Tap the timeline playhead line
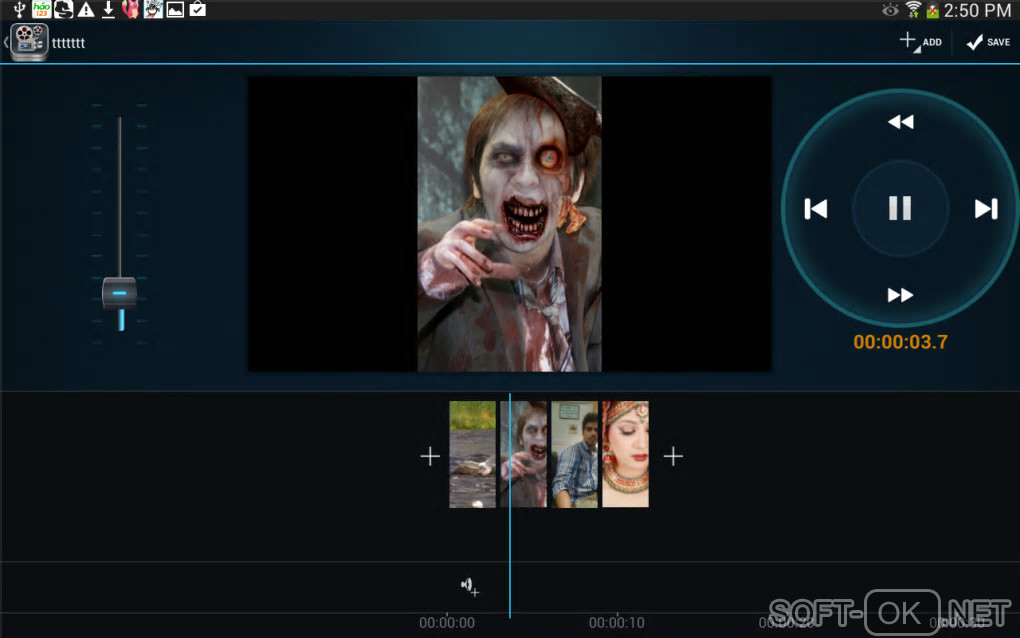The height and width of the screenshot is (638, 1020). [x=510, y=505]
